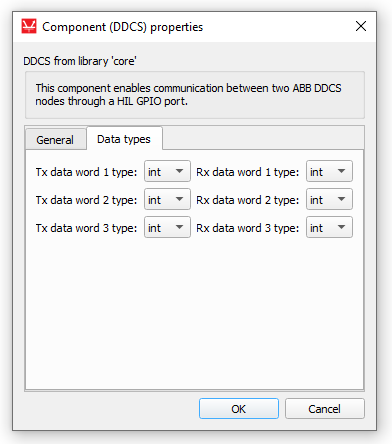This screenshot has width=392, height=444.
Task: Click the "DDCS from library 'core'" heading
Action: (x=80, y=61)
